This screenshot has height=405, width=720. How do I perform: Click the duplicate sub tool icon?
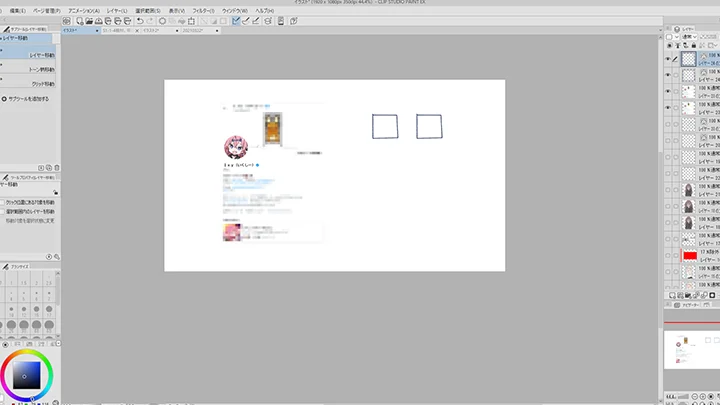pyautogui.click(x=49, y=168)
